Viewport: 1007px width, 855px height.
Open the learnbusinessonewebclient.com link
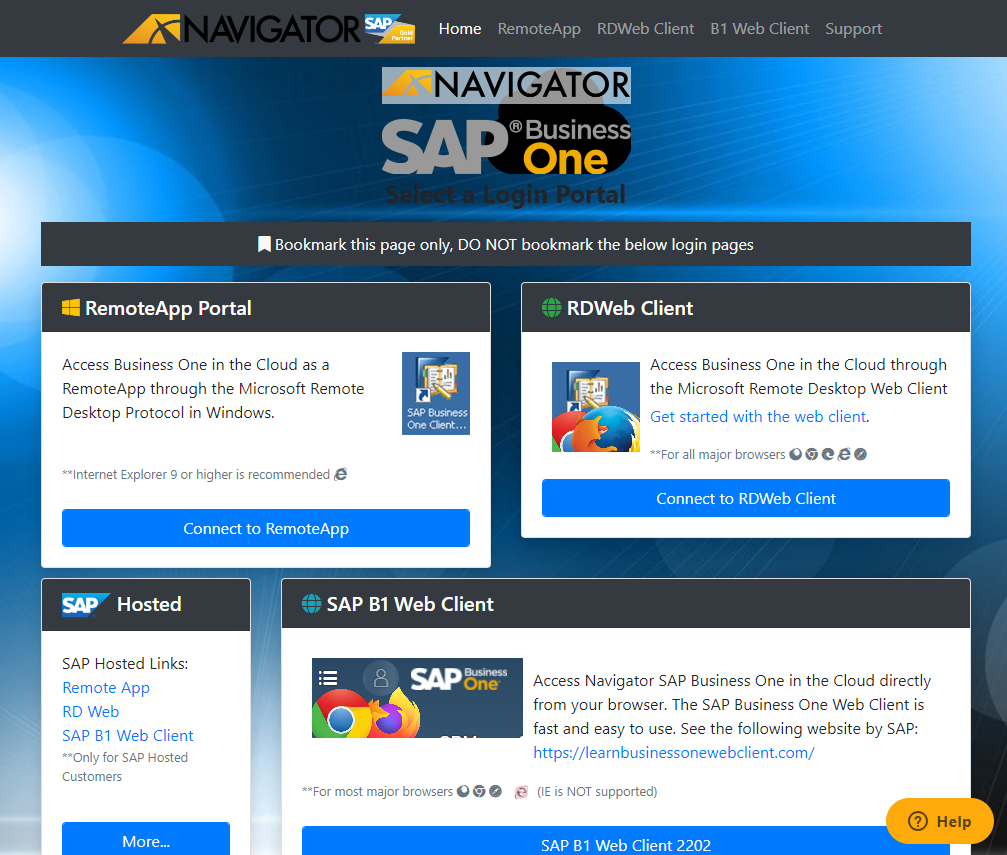click(674, 752)
